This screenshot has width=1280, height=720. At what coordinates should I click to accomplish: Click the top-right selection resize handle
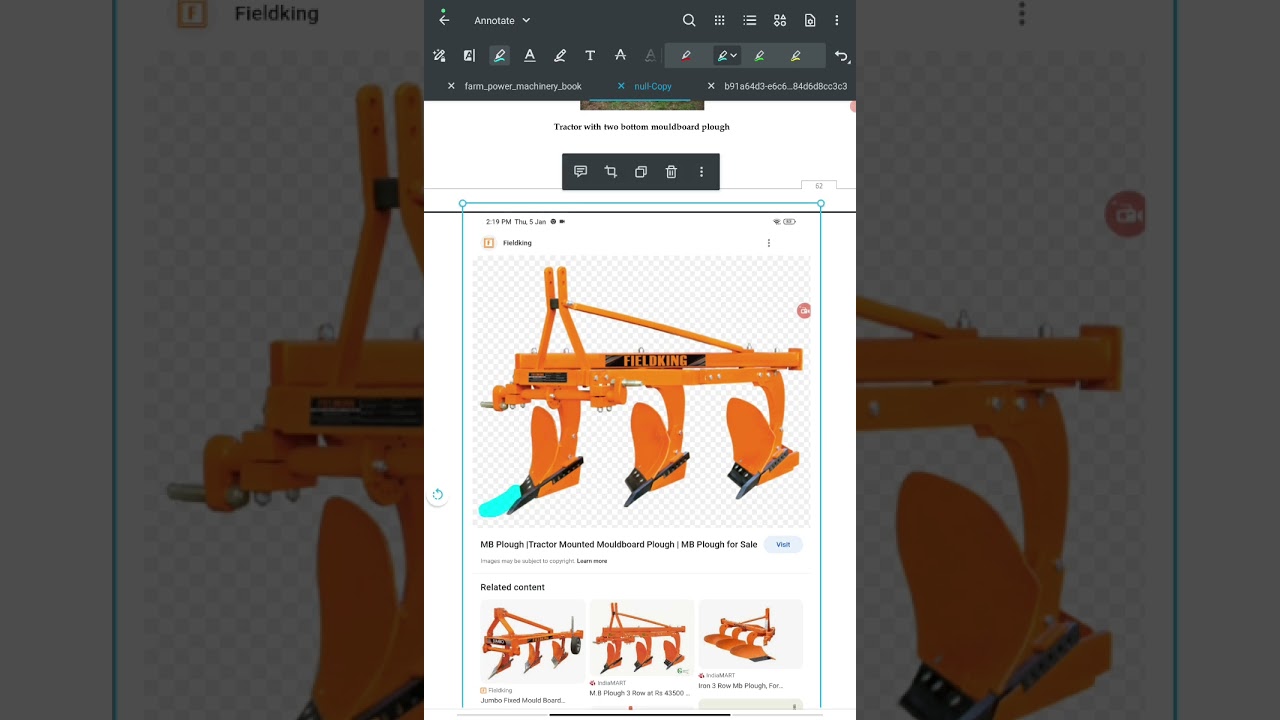coord(821,204)
